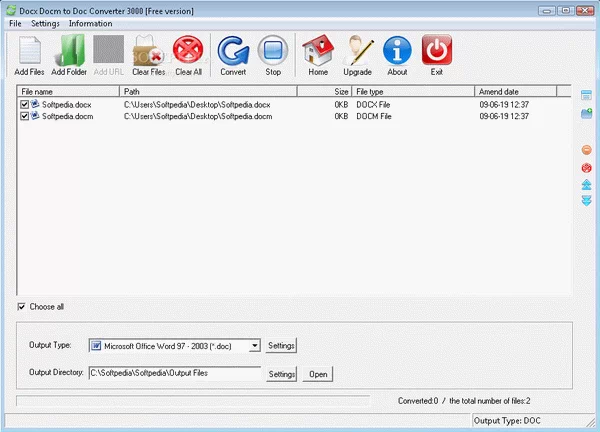Screen dimensions: 600x432
Task: Click the red Exit power icon
Action: coord(437,50)
